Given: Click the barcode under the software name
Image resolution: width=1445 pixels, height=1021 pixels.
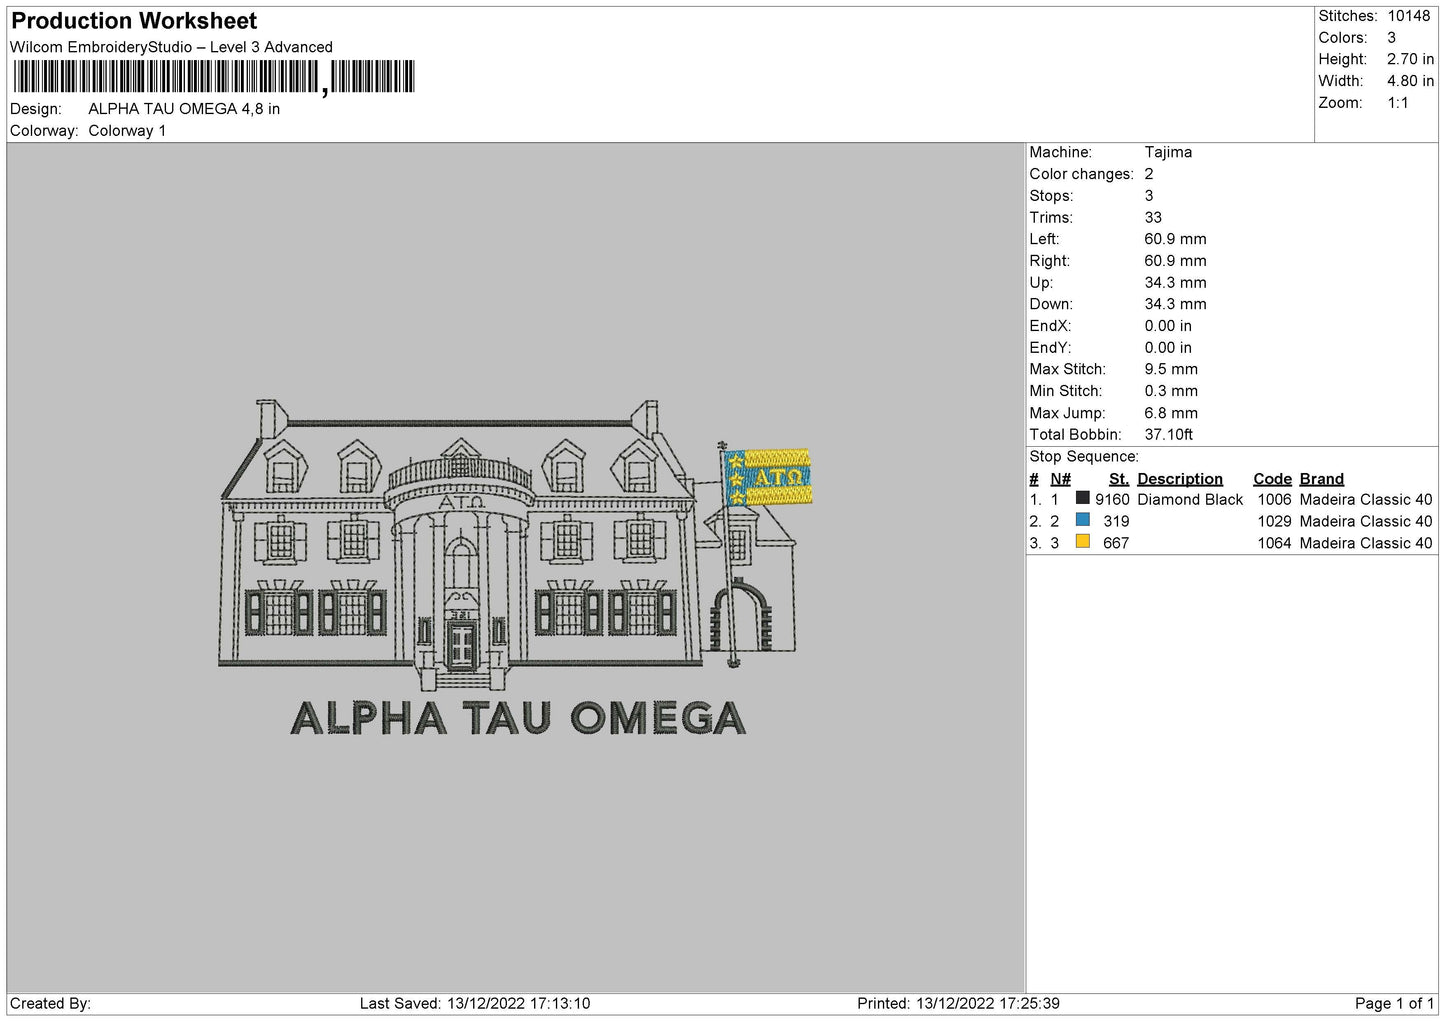Looking at the screenshot, I should click(x=214, y=77).
